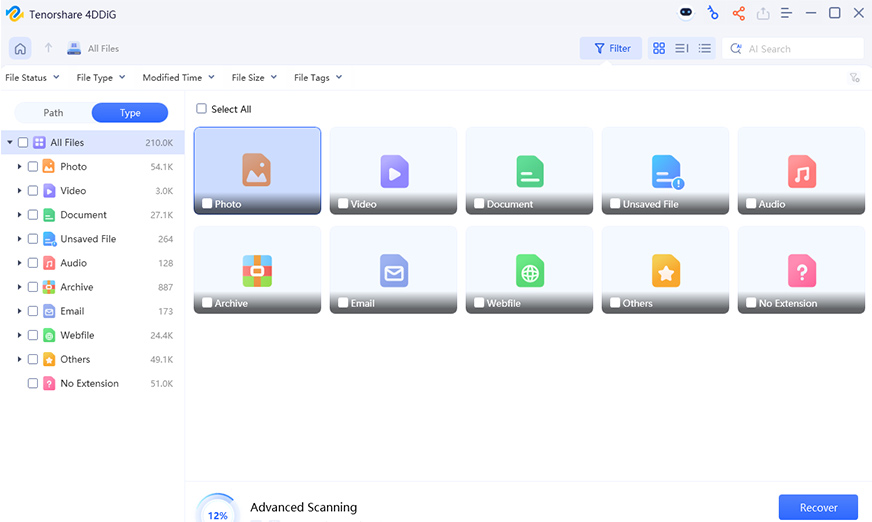Check the Document checkbox in sidebar tree
Image resolution: width=872 pixels, height=522 pixels.
(x=33, y=215)
